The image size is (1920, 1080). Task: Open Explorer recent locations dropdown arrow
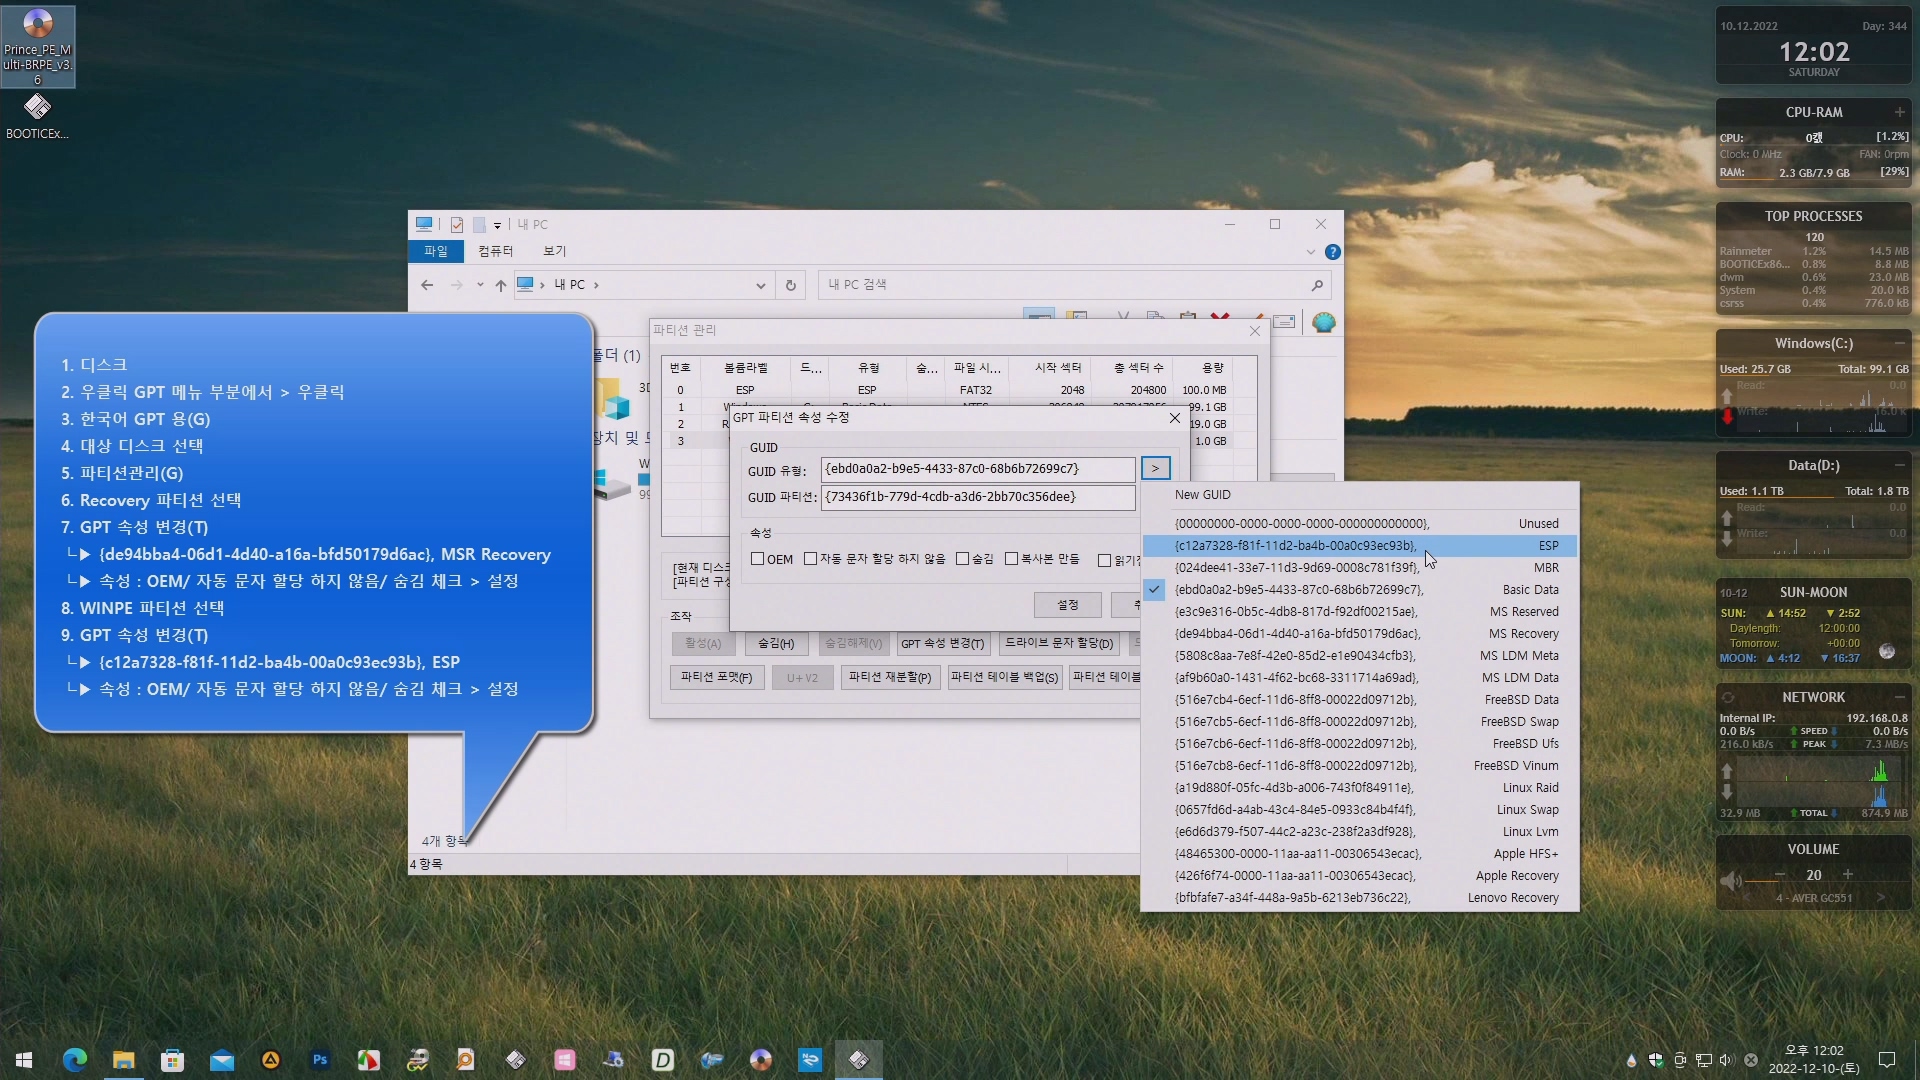tap(480, 285)
